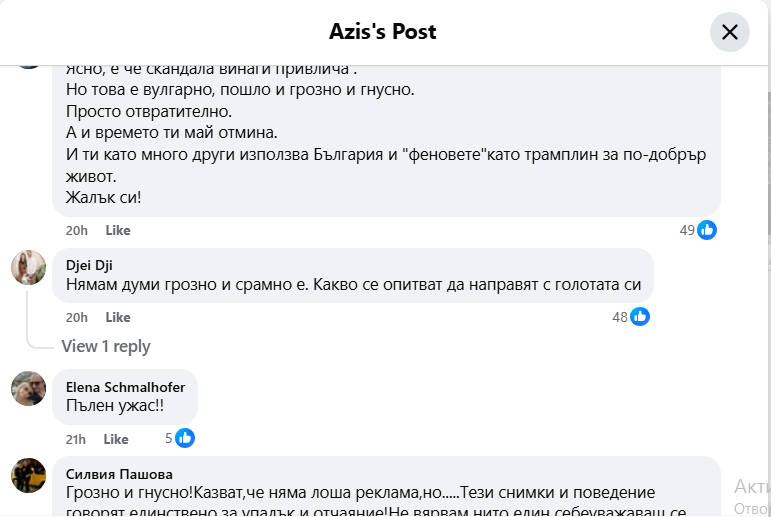Click the like reaction icon showing 48
This screenshot has height=517, width=771.
click(x=640, y=317)
